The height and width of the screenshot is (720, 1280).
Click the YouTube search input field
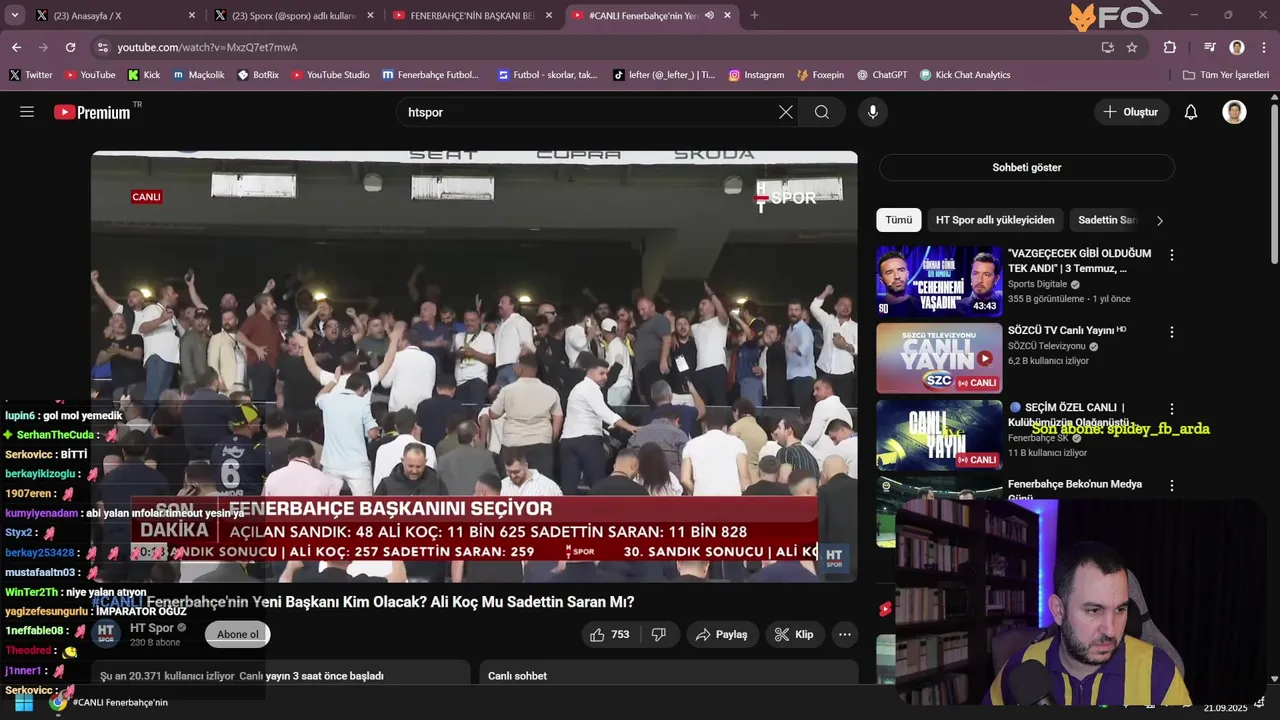click(588, 112)
